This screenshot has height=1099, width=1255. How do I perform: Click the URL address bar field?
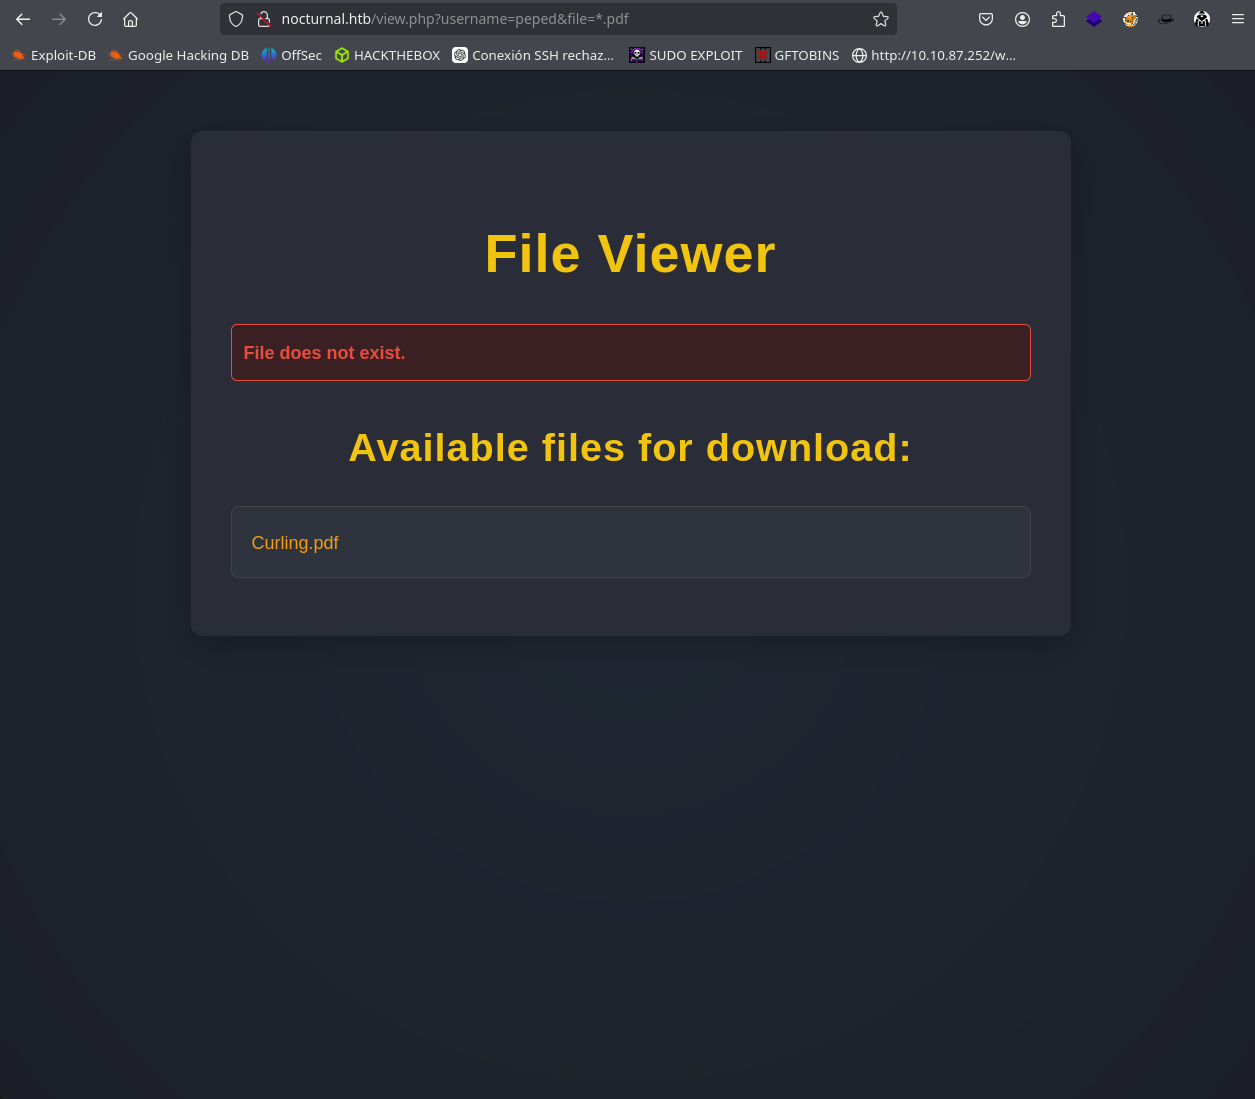560,19
